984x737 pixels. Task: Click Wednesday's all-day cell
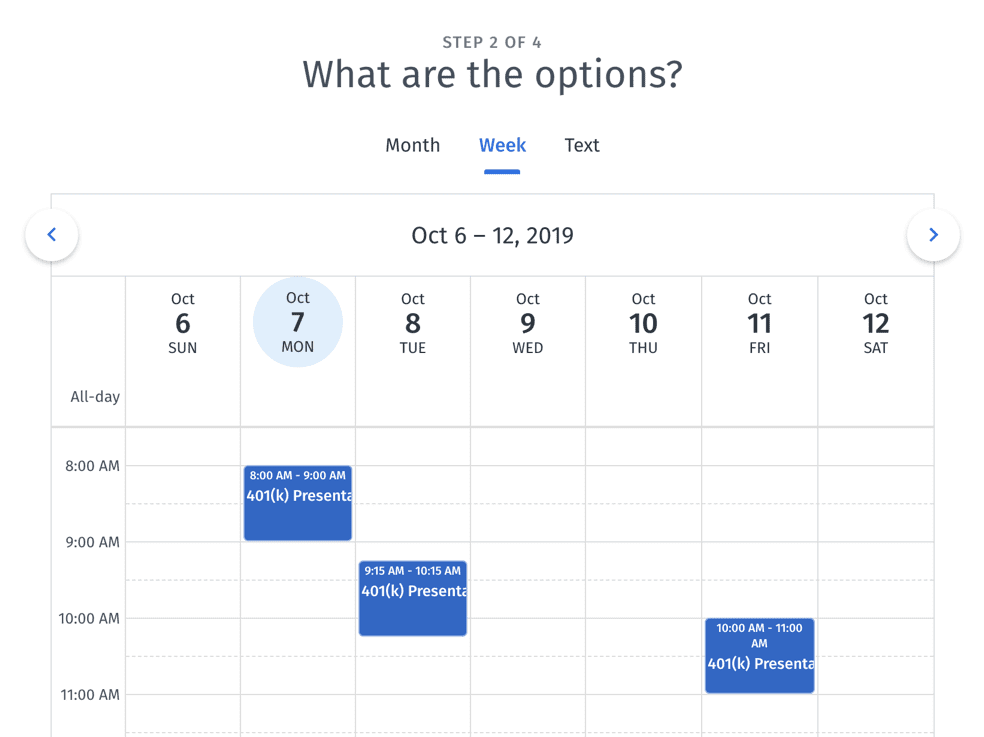(x=528, y=397)
